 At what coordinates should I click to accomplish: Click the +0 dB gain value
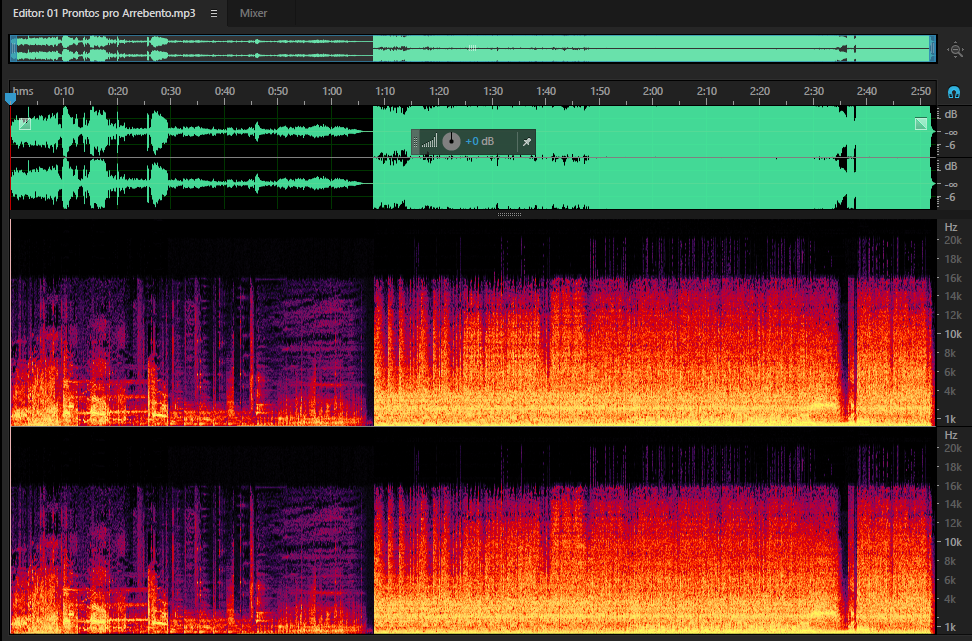(x=480, y=141)
